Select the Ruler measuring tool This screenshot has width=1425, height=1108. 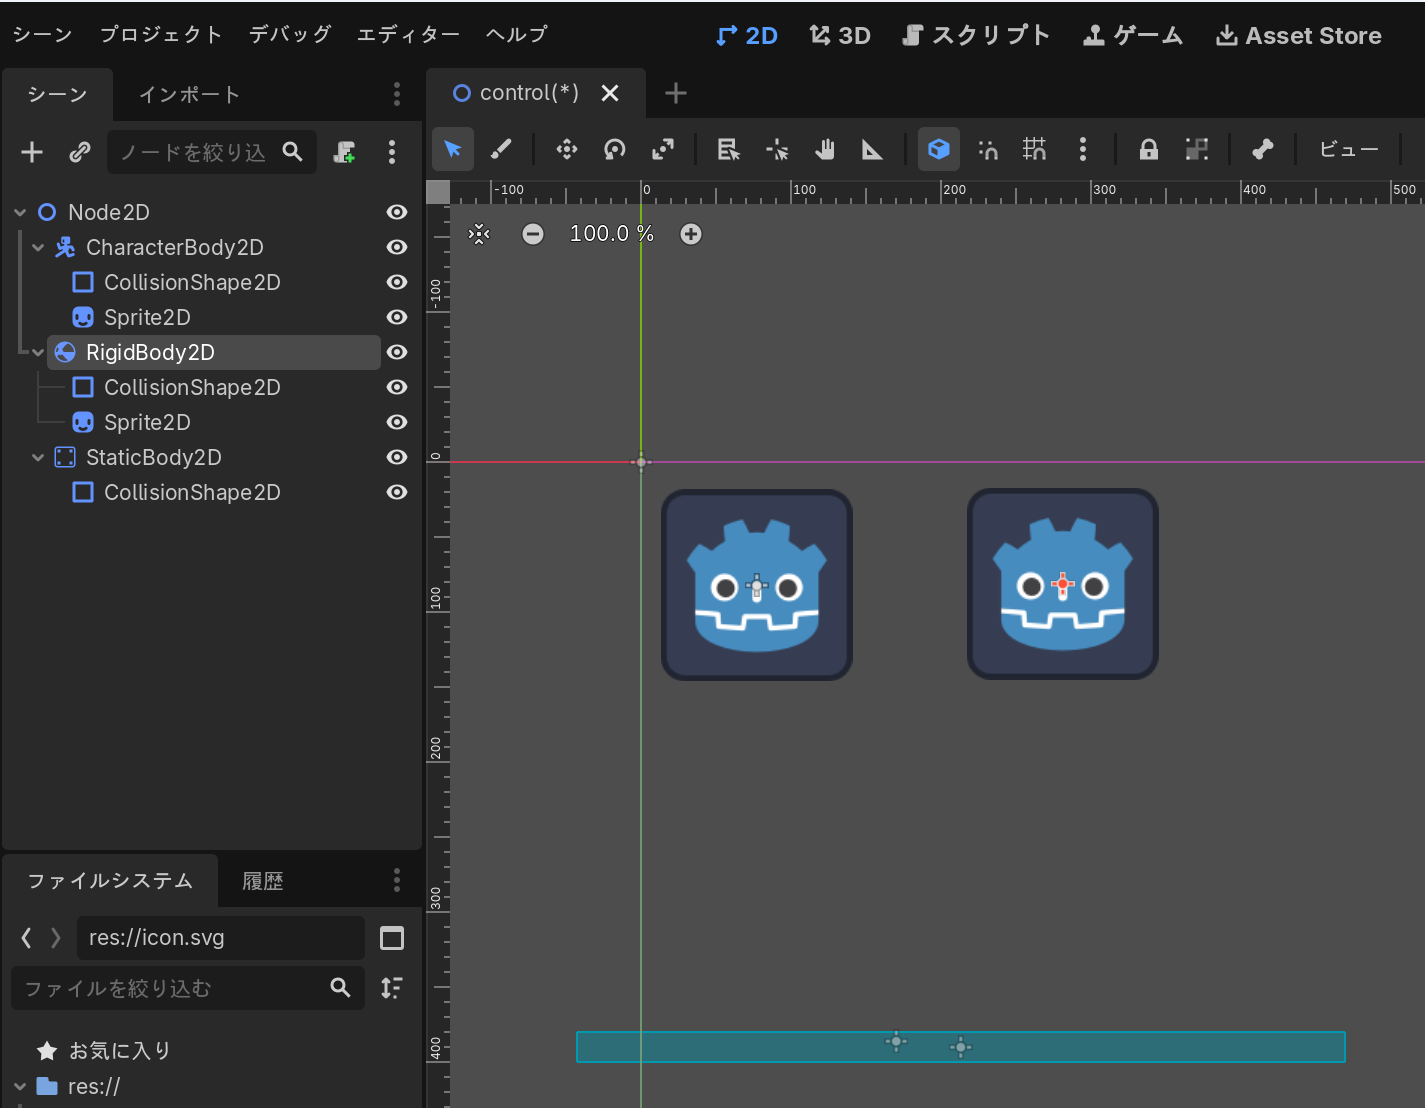873,150
